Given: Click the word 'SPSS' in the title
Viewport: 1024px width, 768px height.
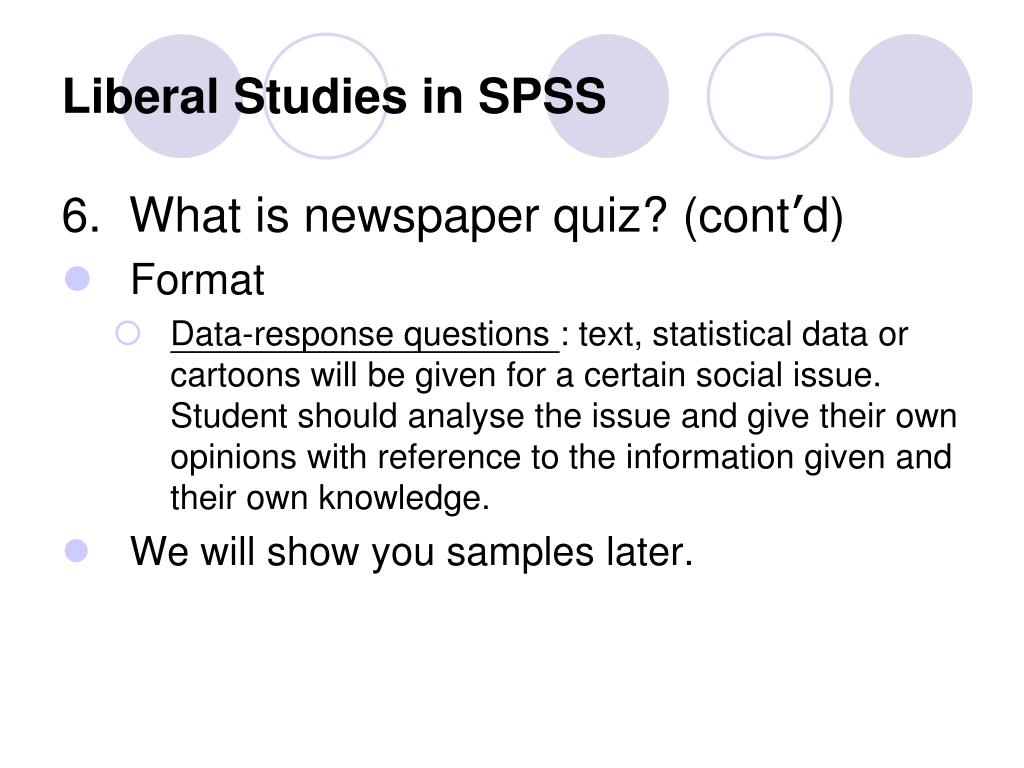Looking at the screenshot, I should (542, 97).
